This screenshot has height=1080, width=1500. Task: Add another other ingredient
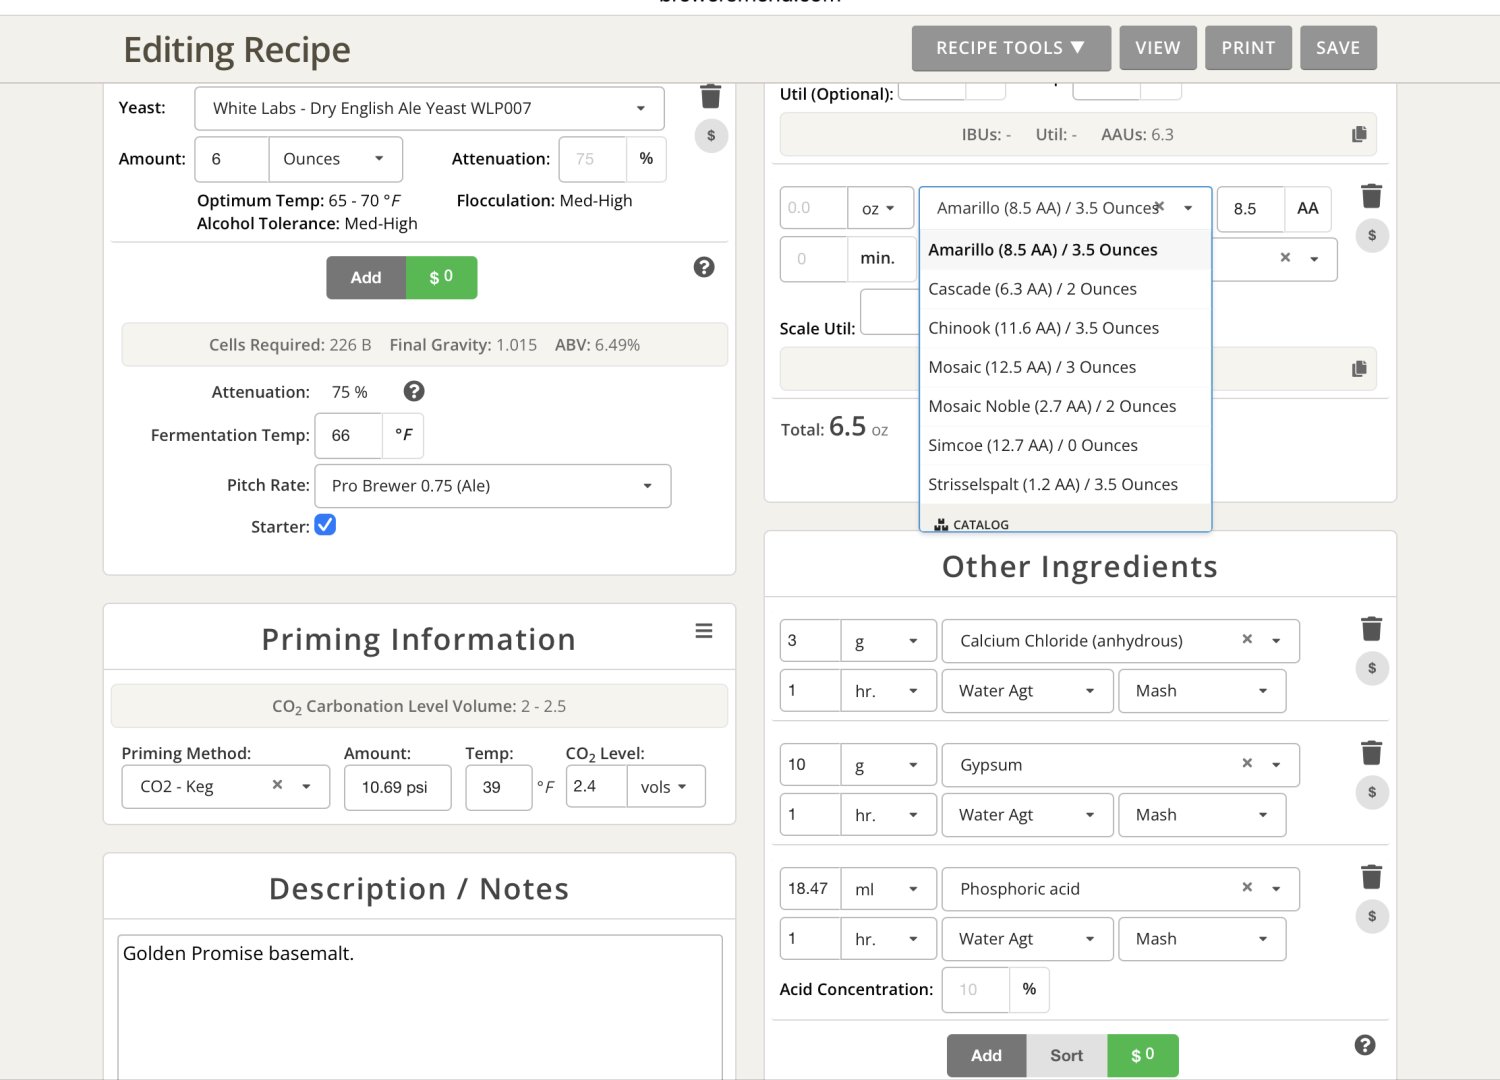coord(986,1055)
